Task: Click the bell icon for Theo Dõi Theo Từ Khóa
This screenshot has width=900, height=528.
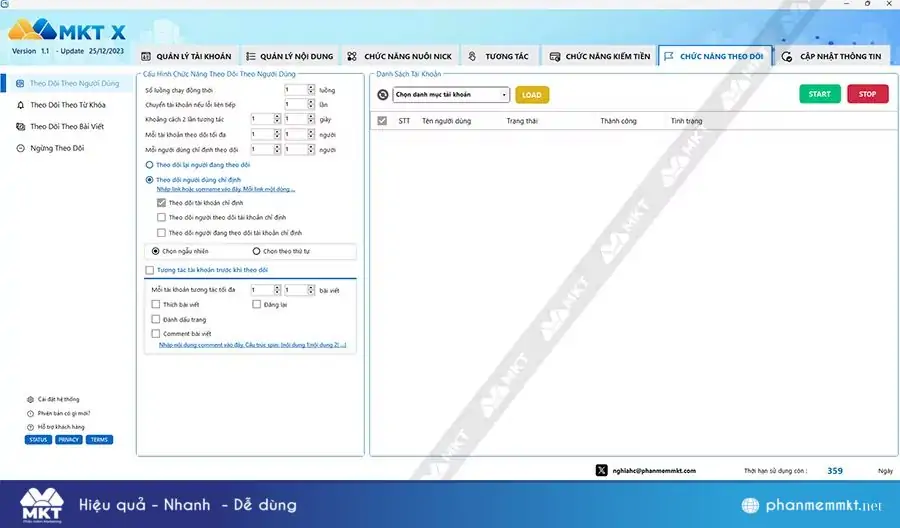Action: point(21,104)
